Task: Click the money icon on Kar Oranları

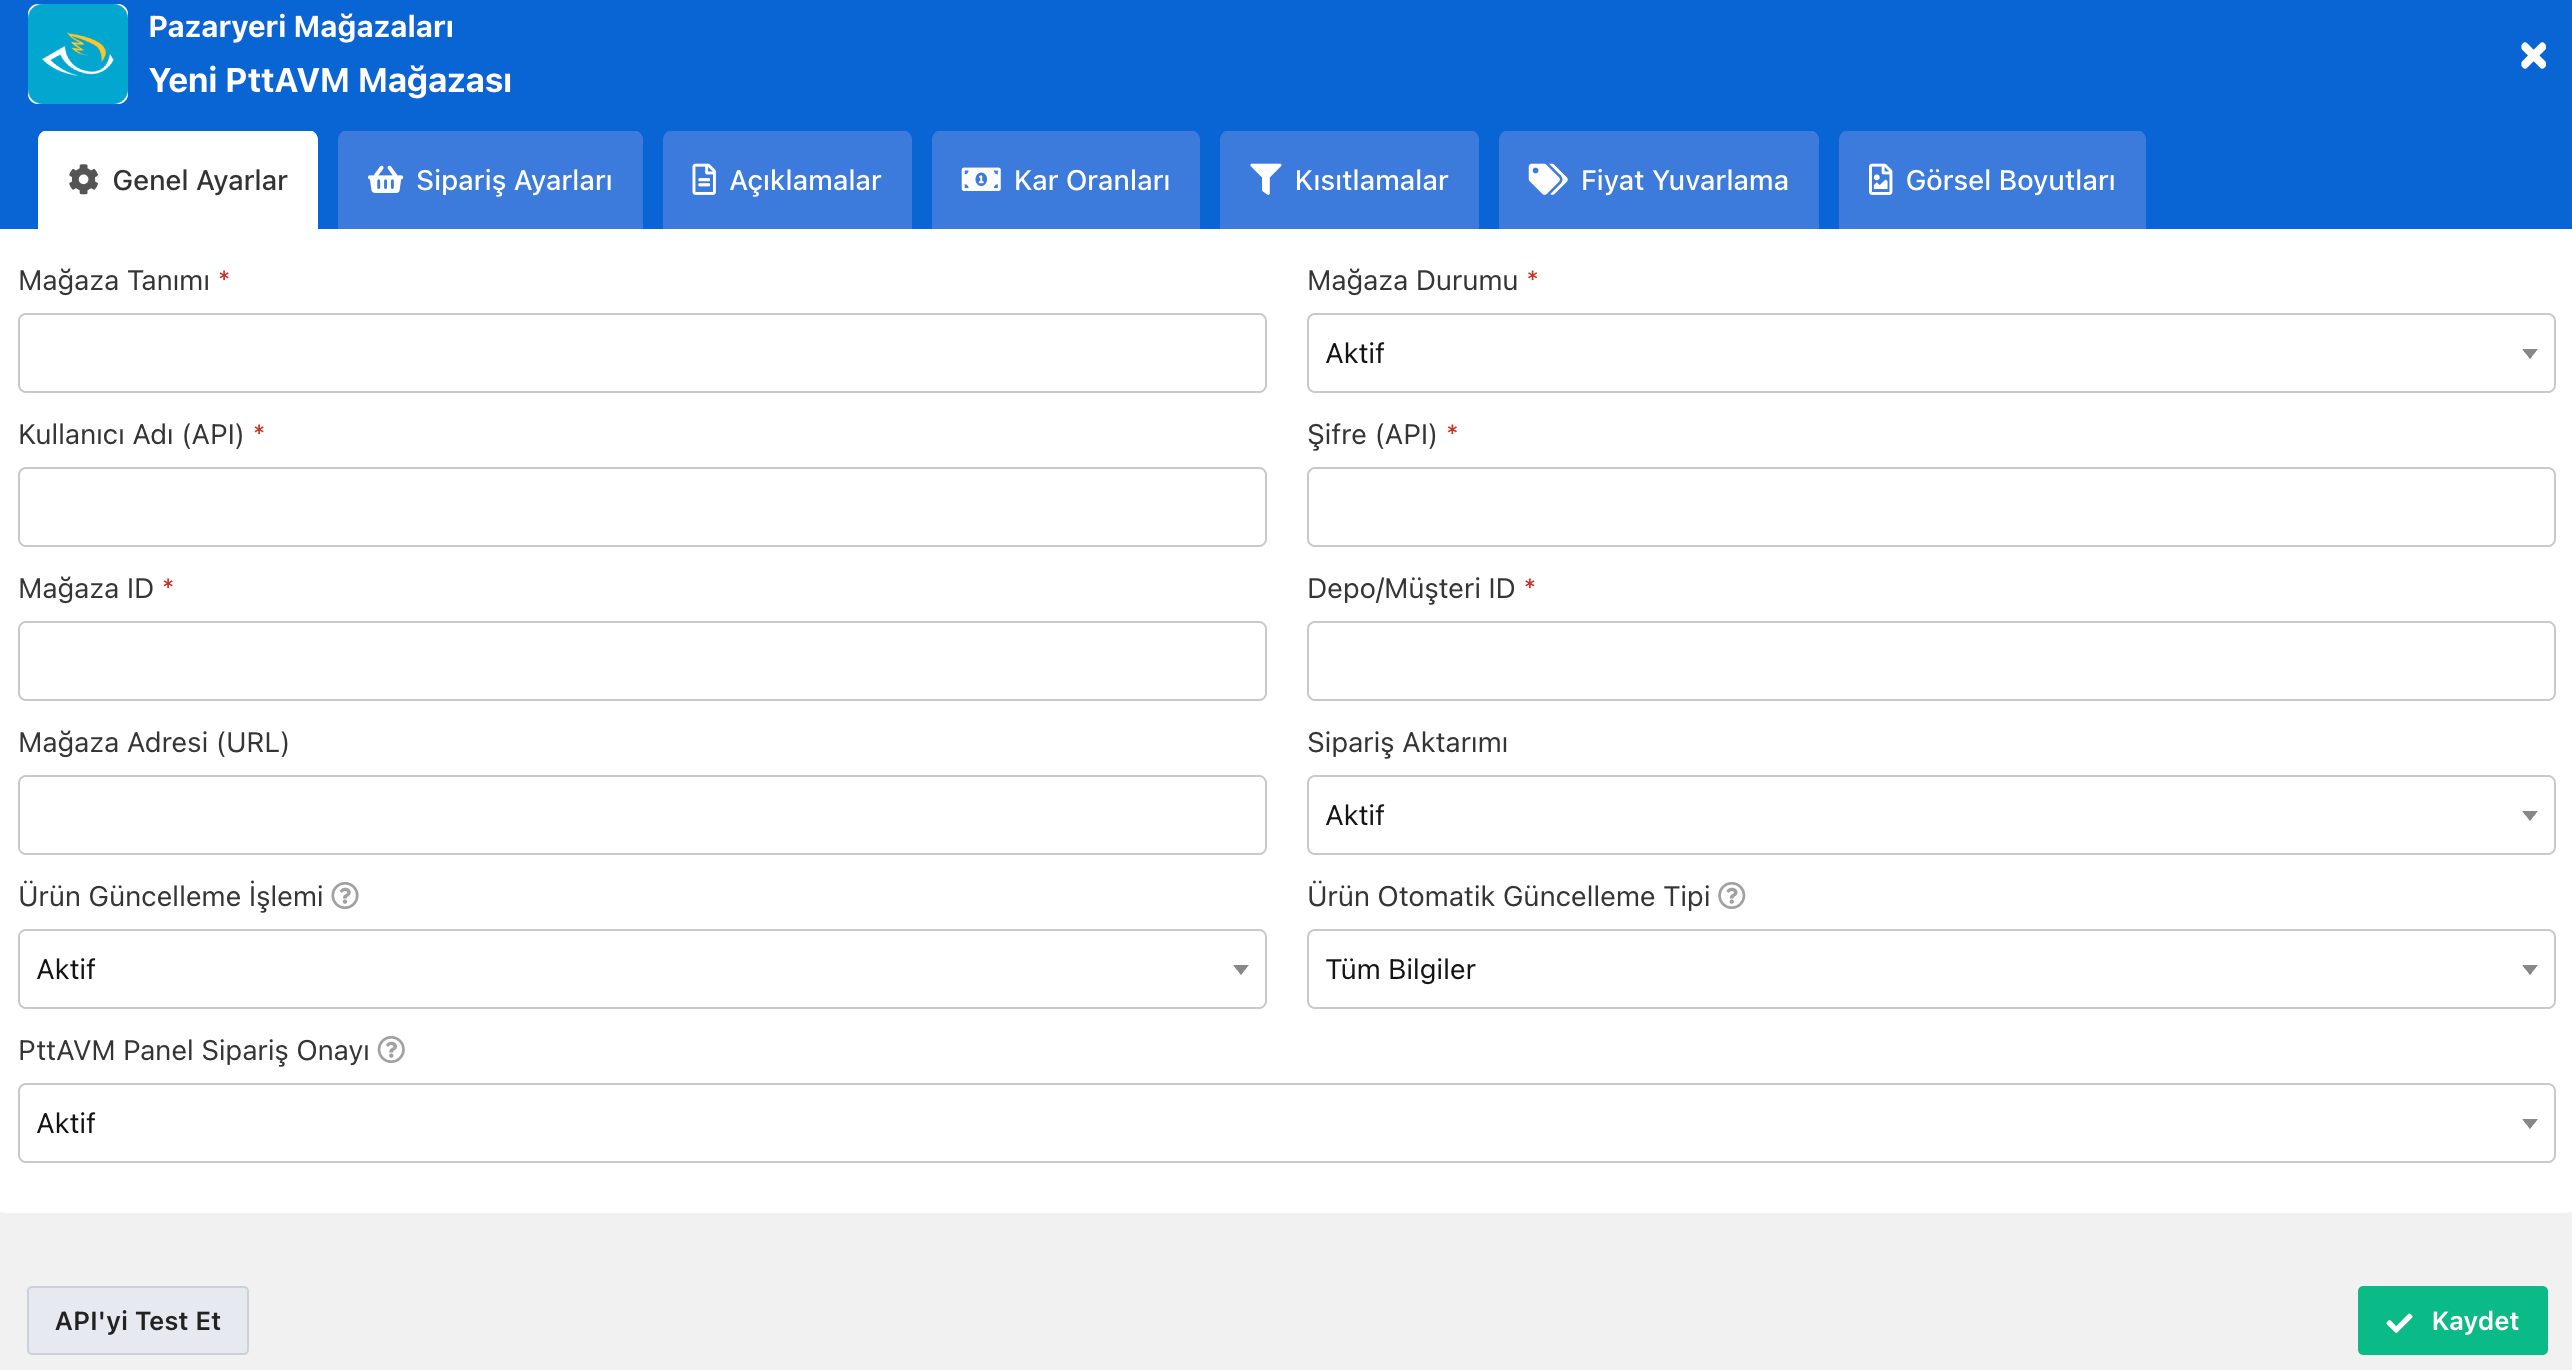Action: click(980, 180)
